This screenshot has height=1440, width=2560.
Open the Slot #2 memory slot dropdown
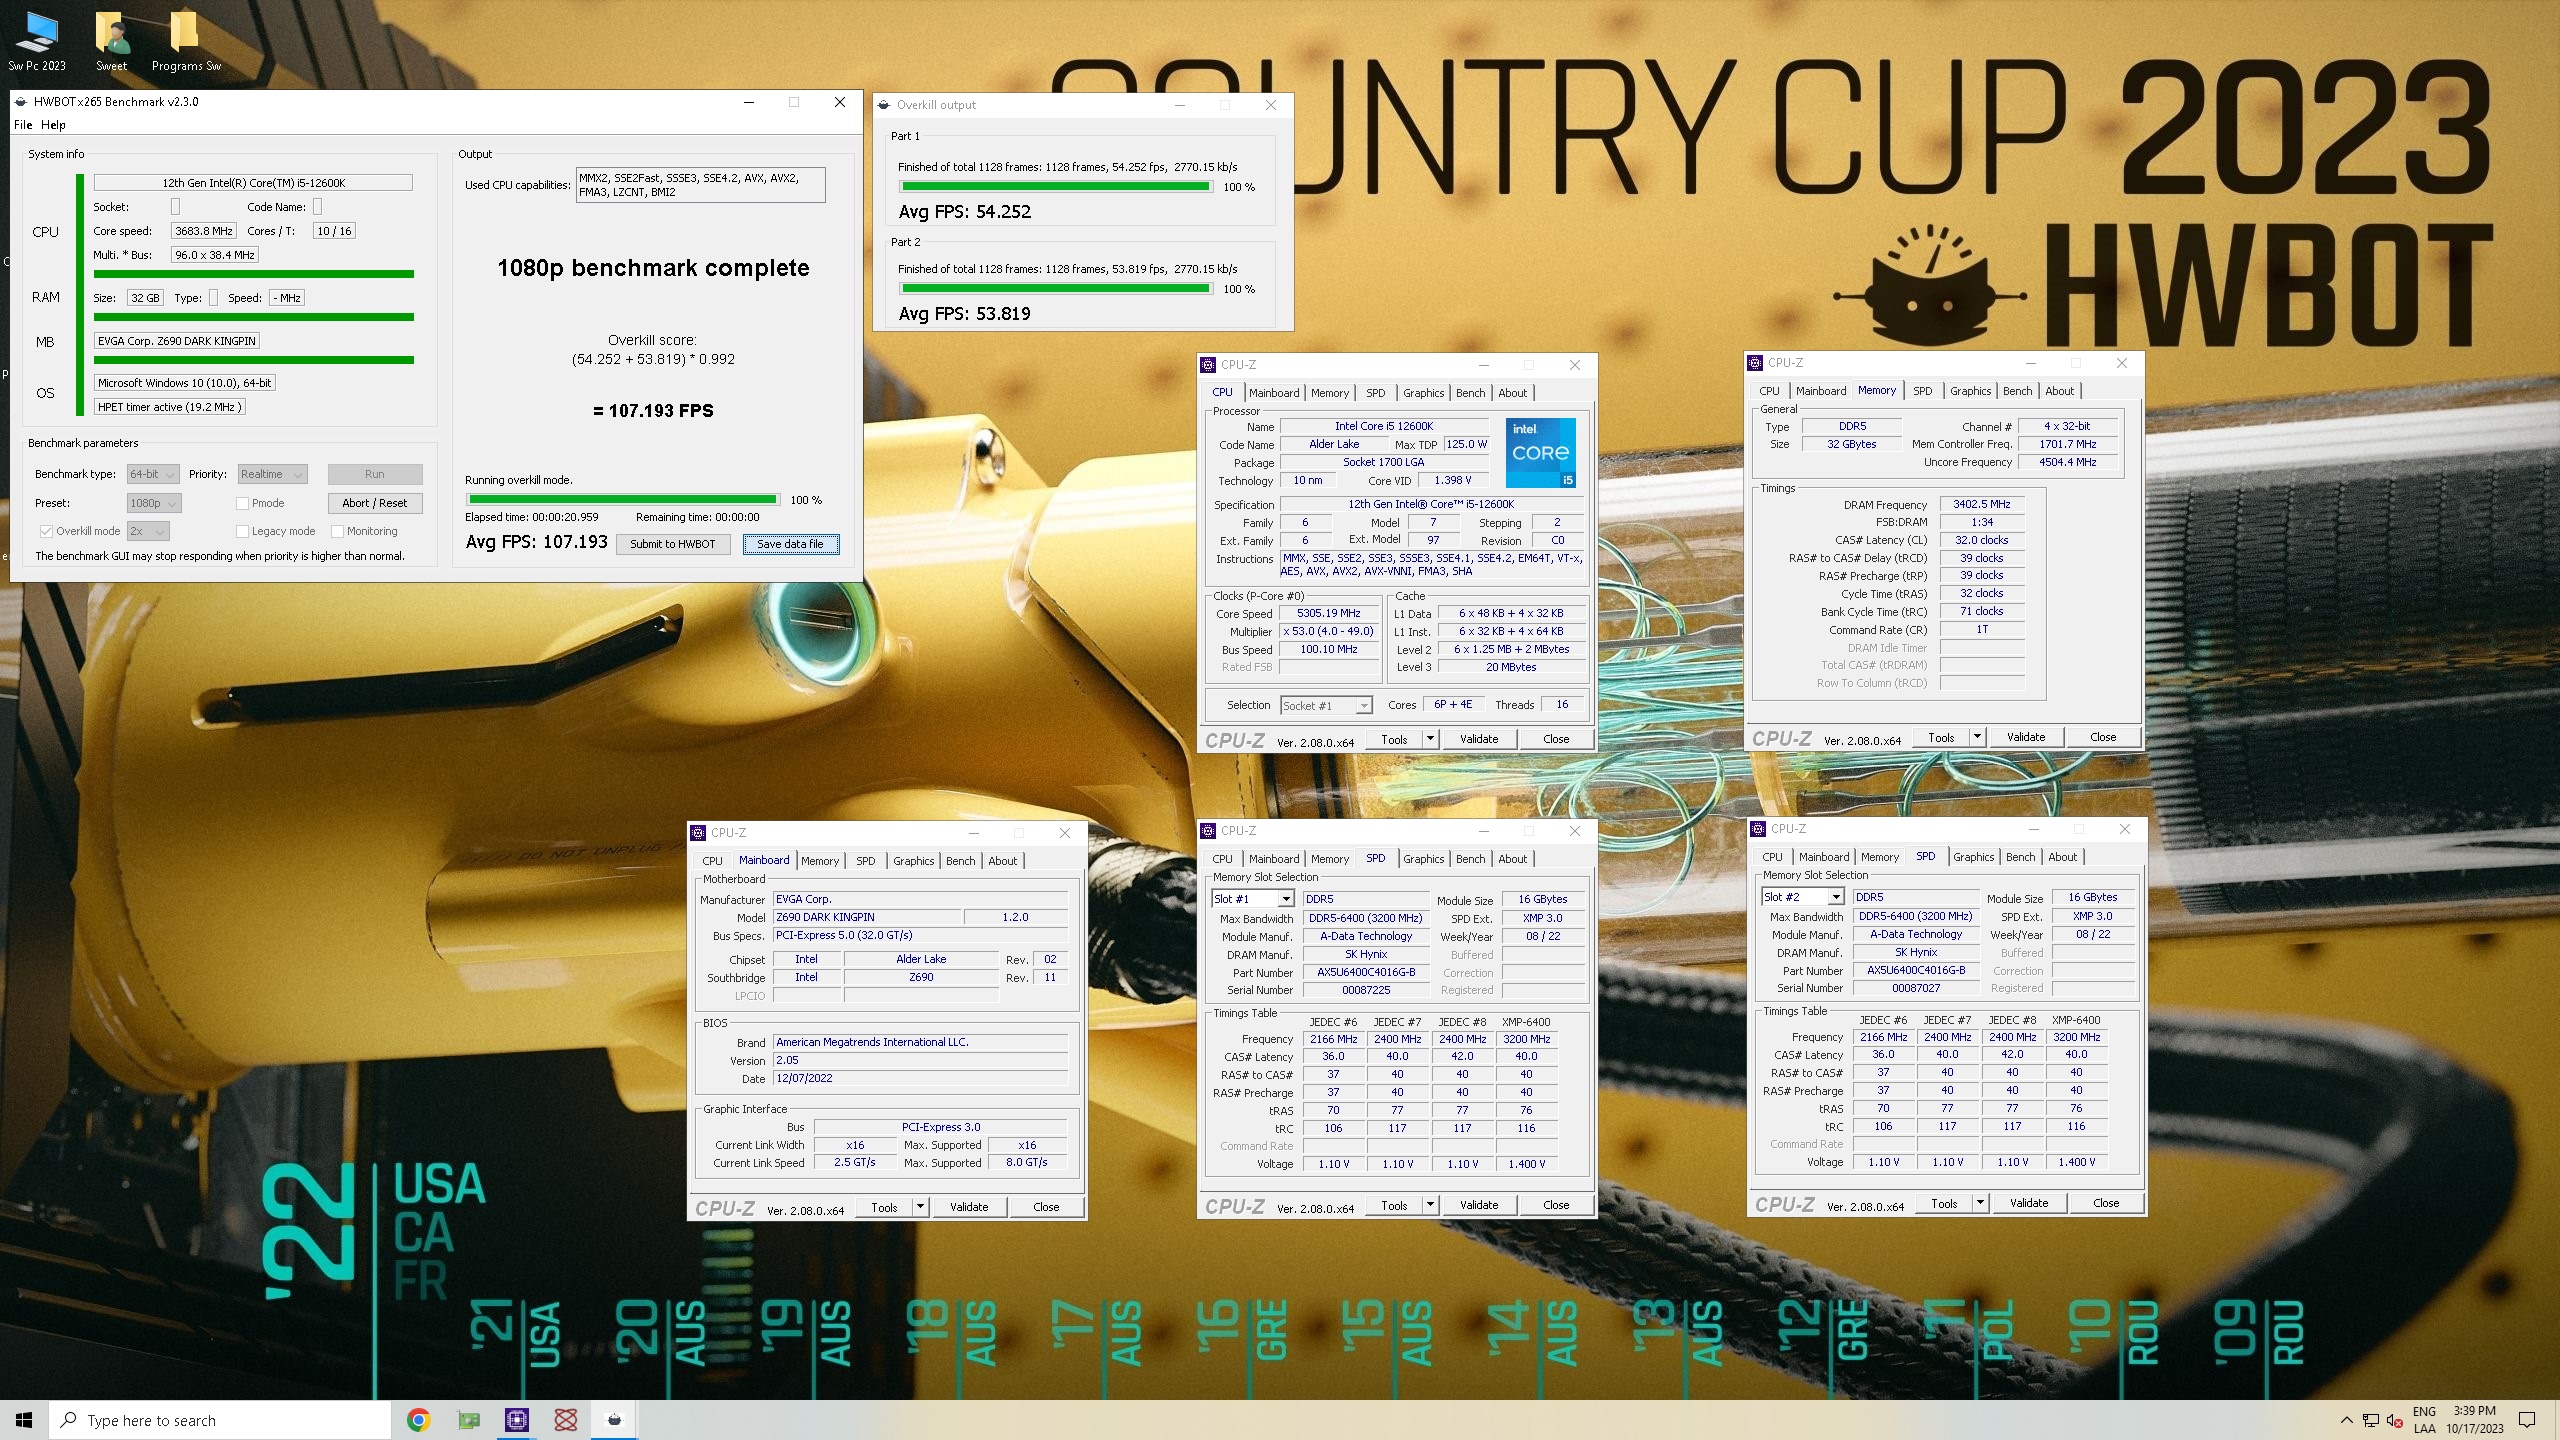(1803, 897)
